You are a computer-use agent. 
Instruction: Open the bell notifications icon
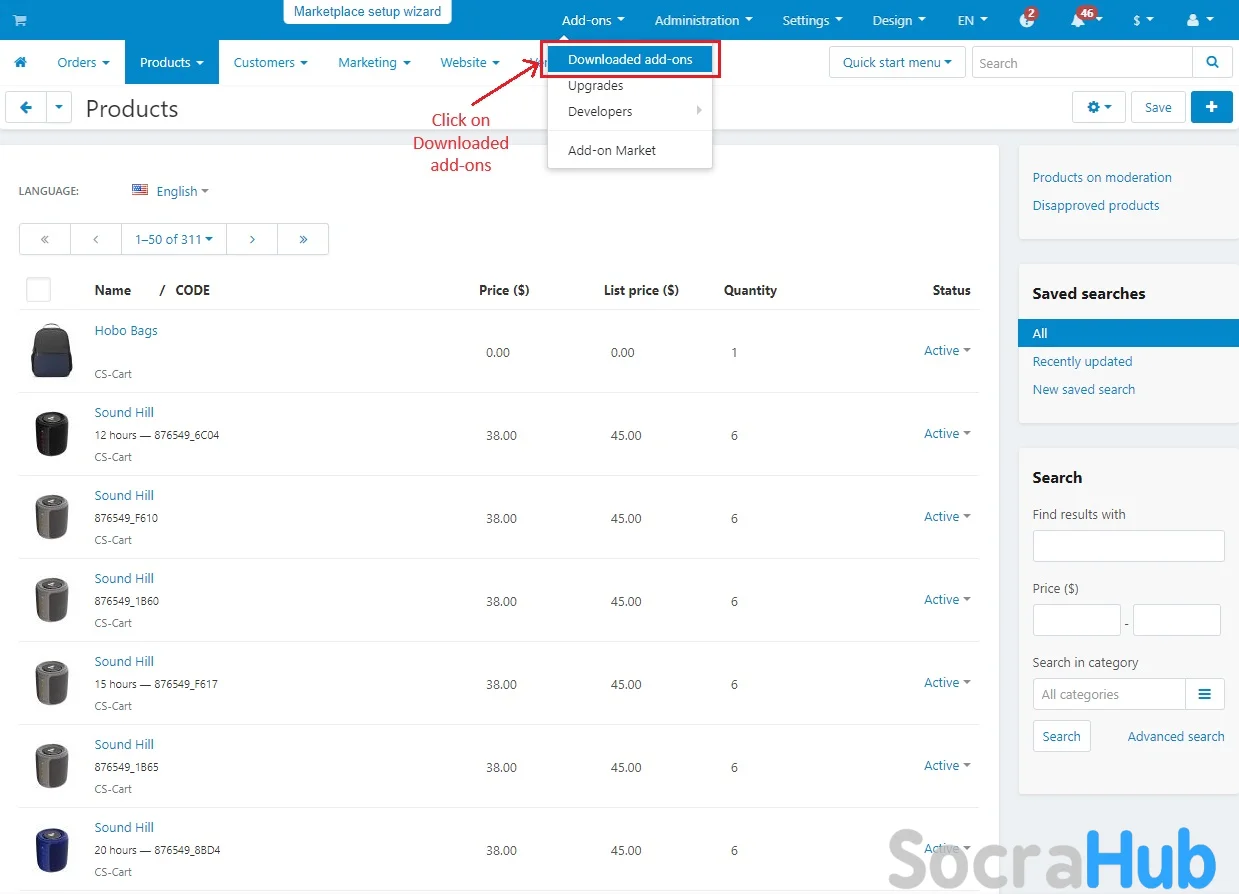tap(1079, 20)
